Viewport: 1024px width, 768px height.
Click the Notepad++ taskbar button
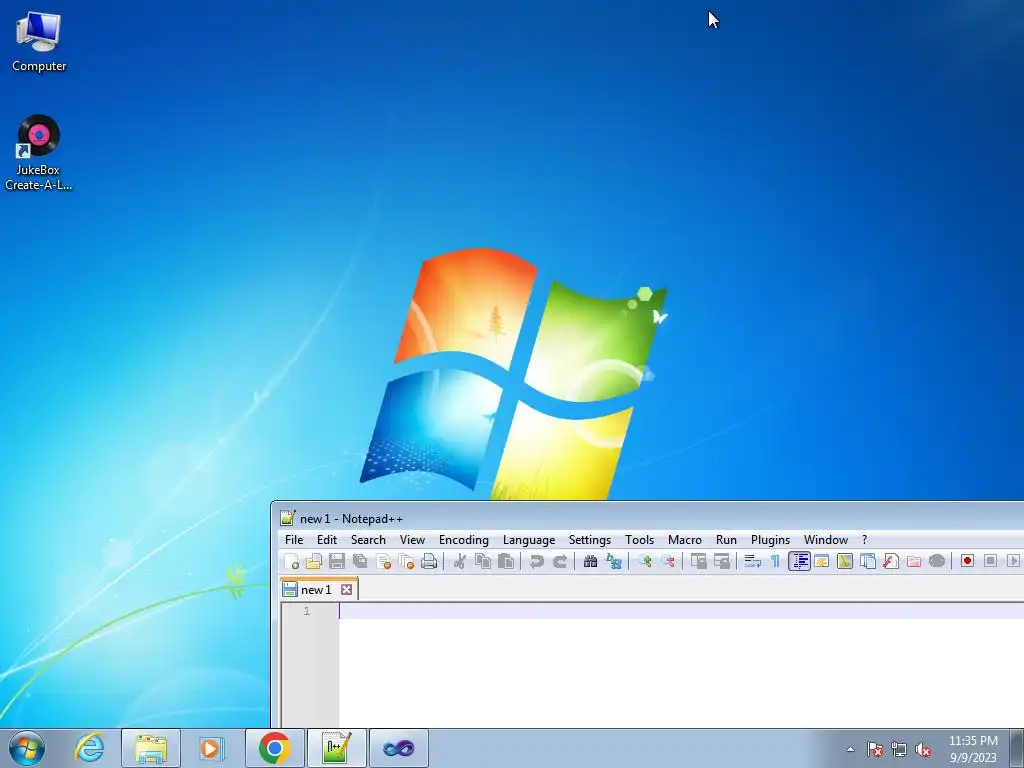pos(336,748)
